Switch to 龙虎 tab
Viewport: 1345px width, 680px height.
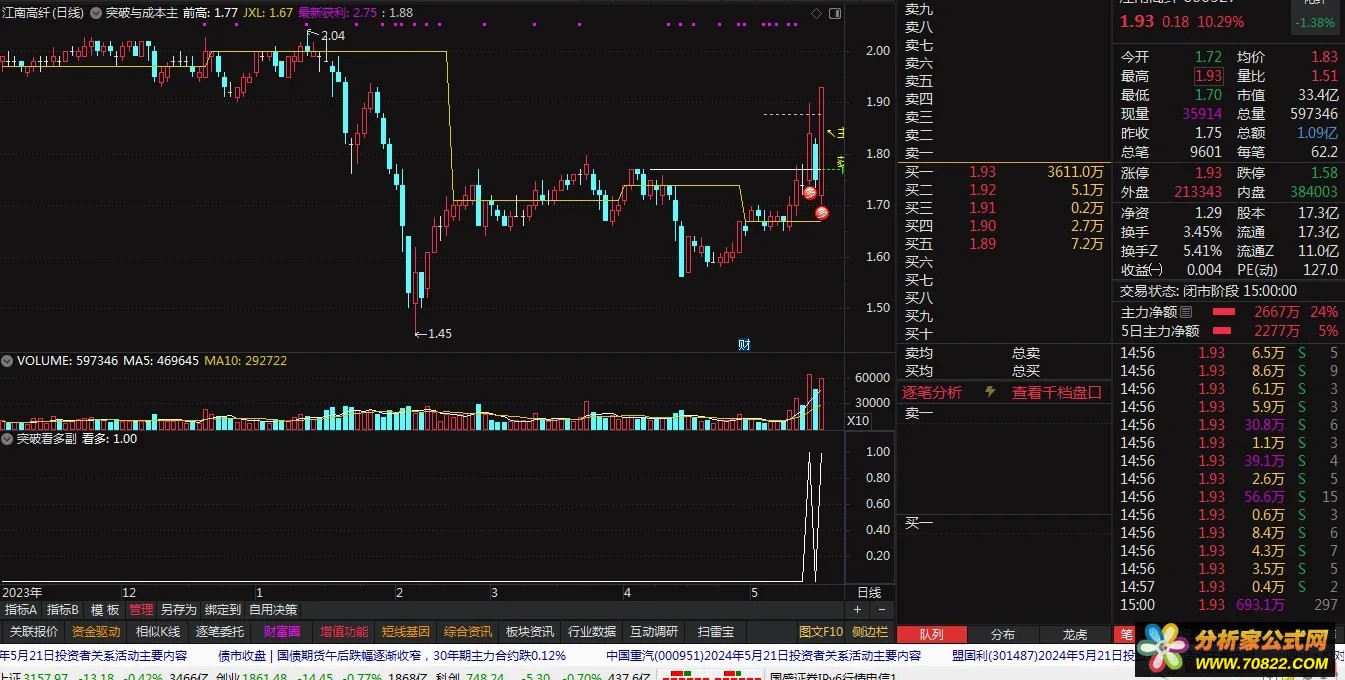[1075, 634]
